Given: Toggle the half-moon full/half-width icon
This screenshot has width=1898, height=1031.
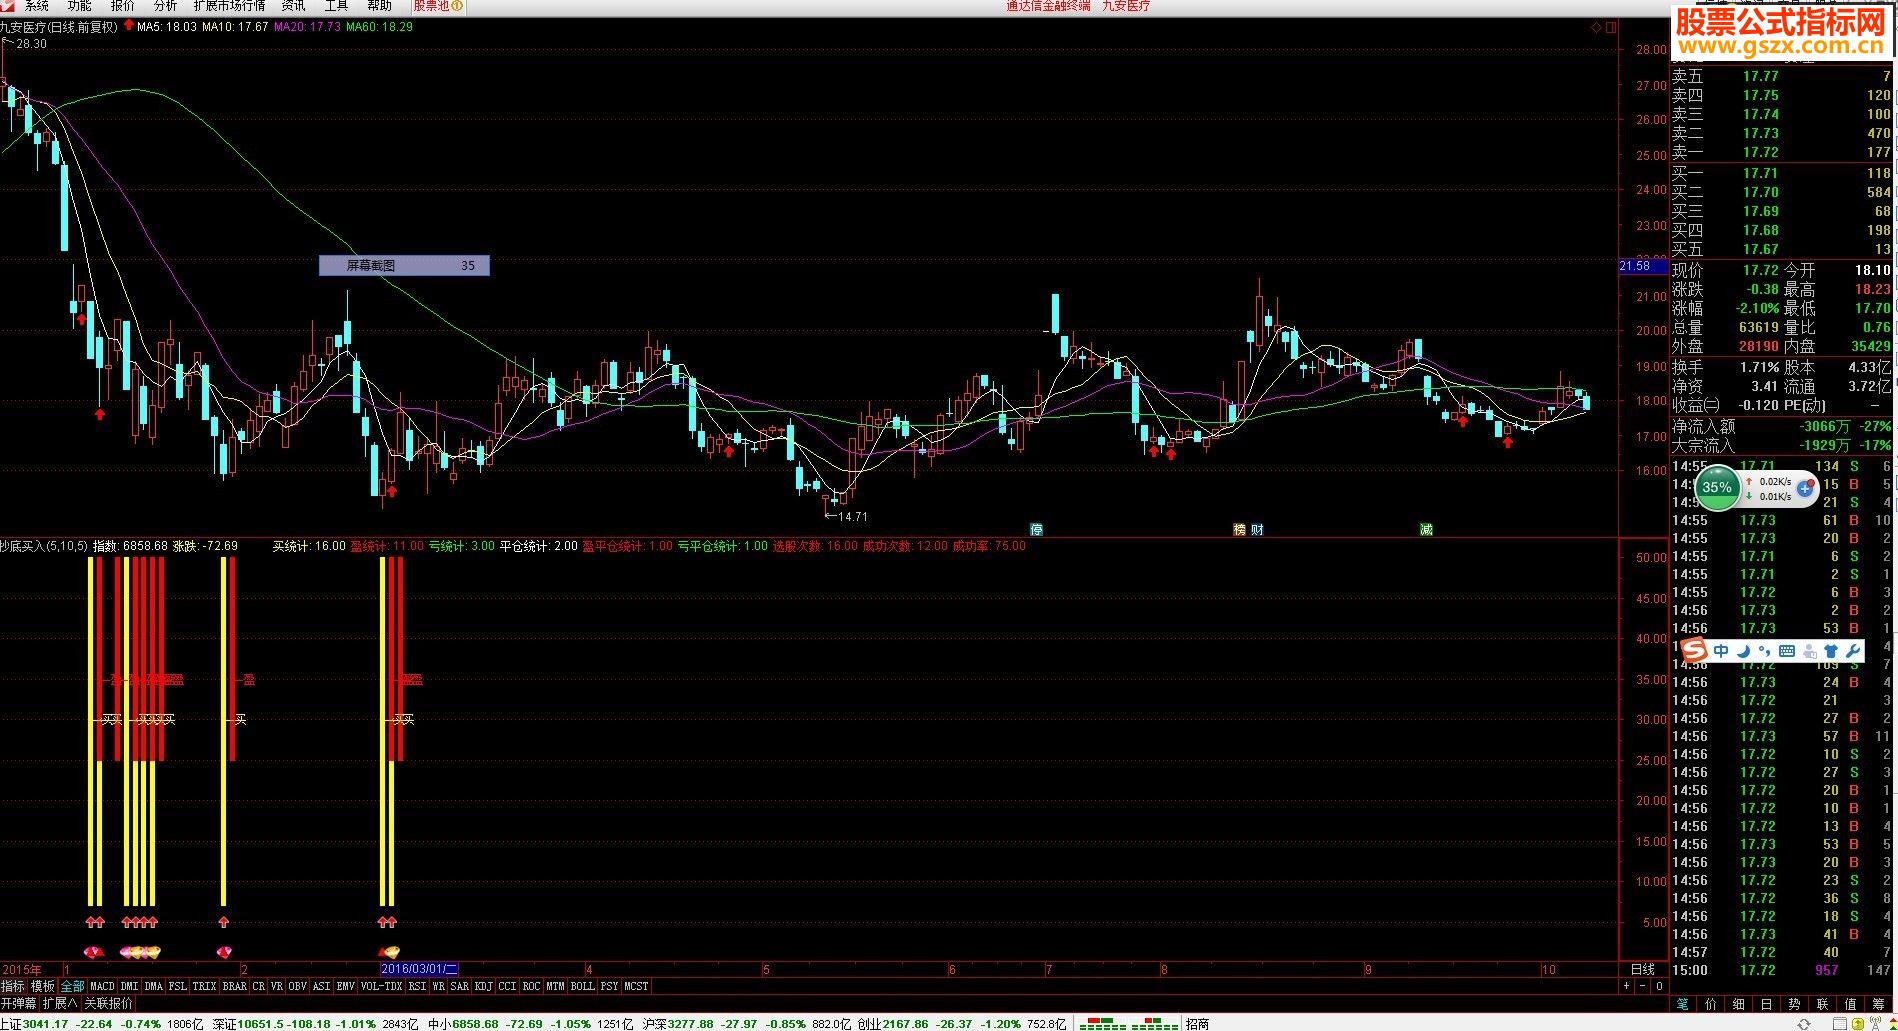Looking at the screenshot, I should point(1743,651).
